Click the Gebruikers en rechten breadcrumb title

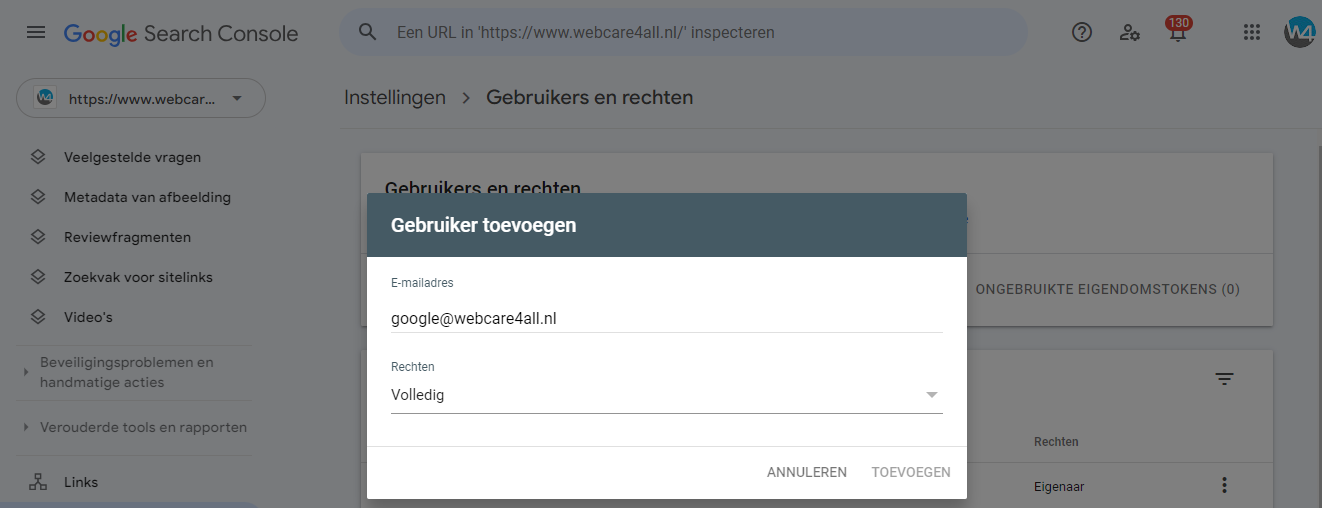[x=589, y=97]
